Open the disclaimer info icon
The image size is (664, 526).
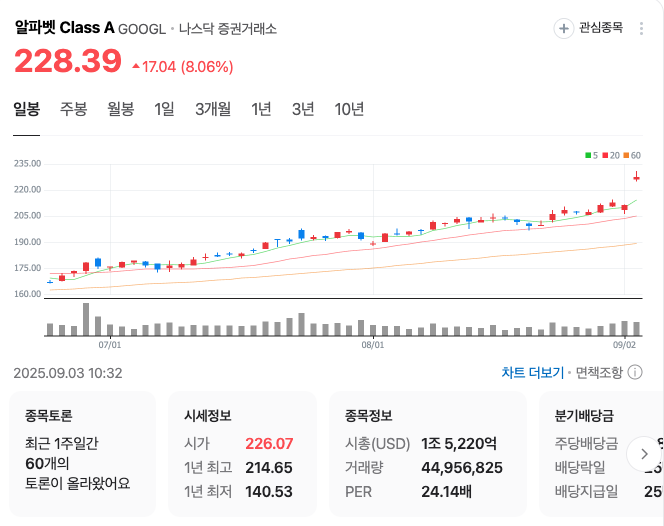635,372
